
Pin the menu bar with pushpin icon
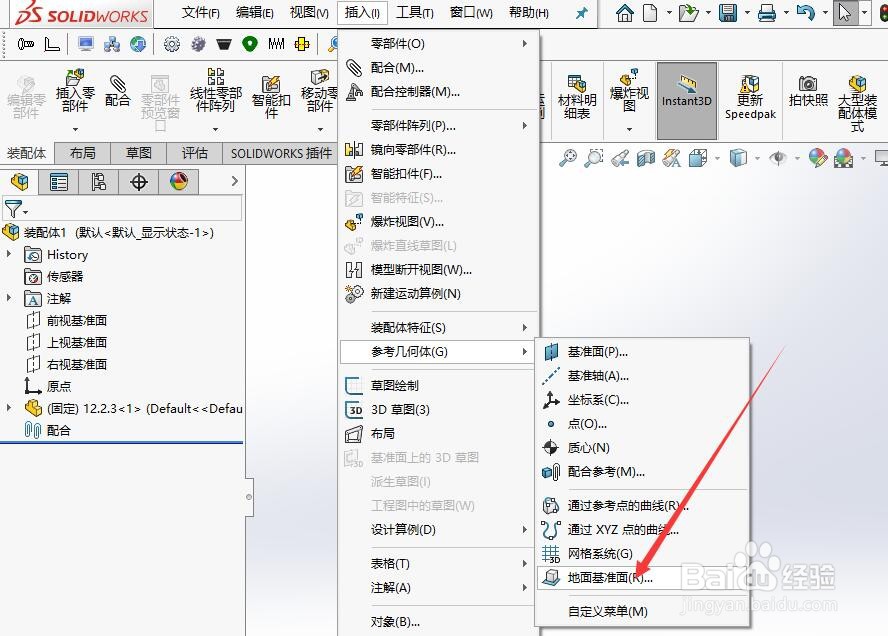click(581, 12)
